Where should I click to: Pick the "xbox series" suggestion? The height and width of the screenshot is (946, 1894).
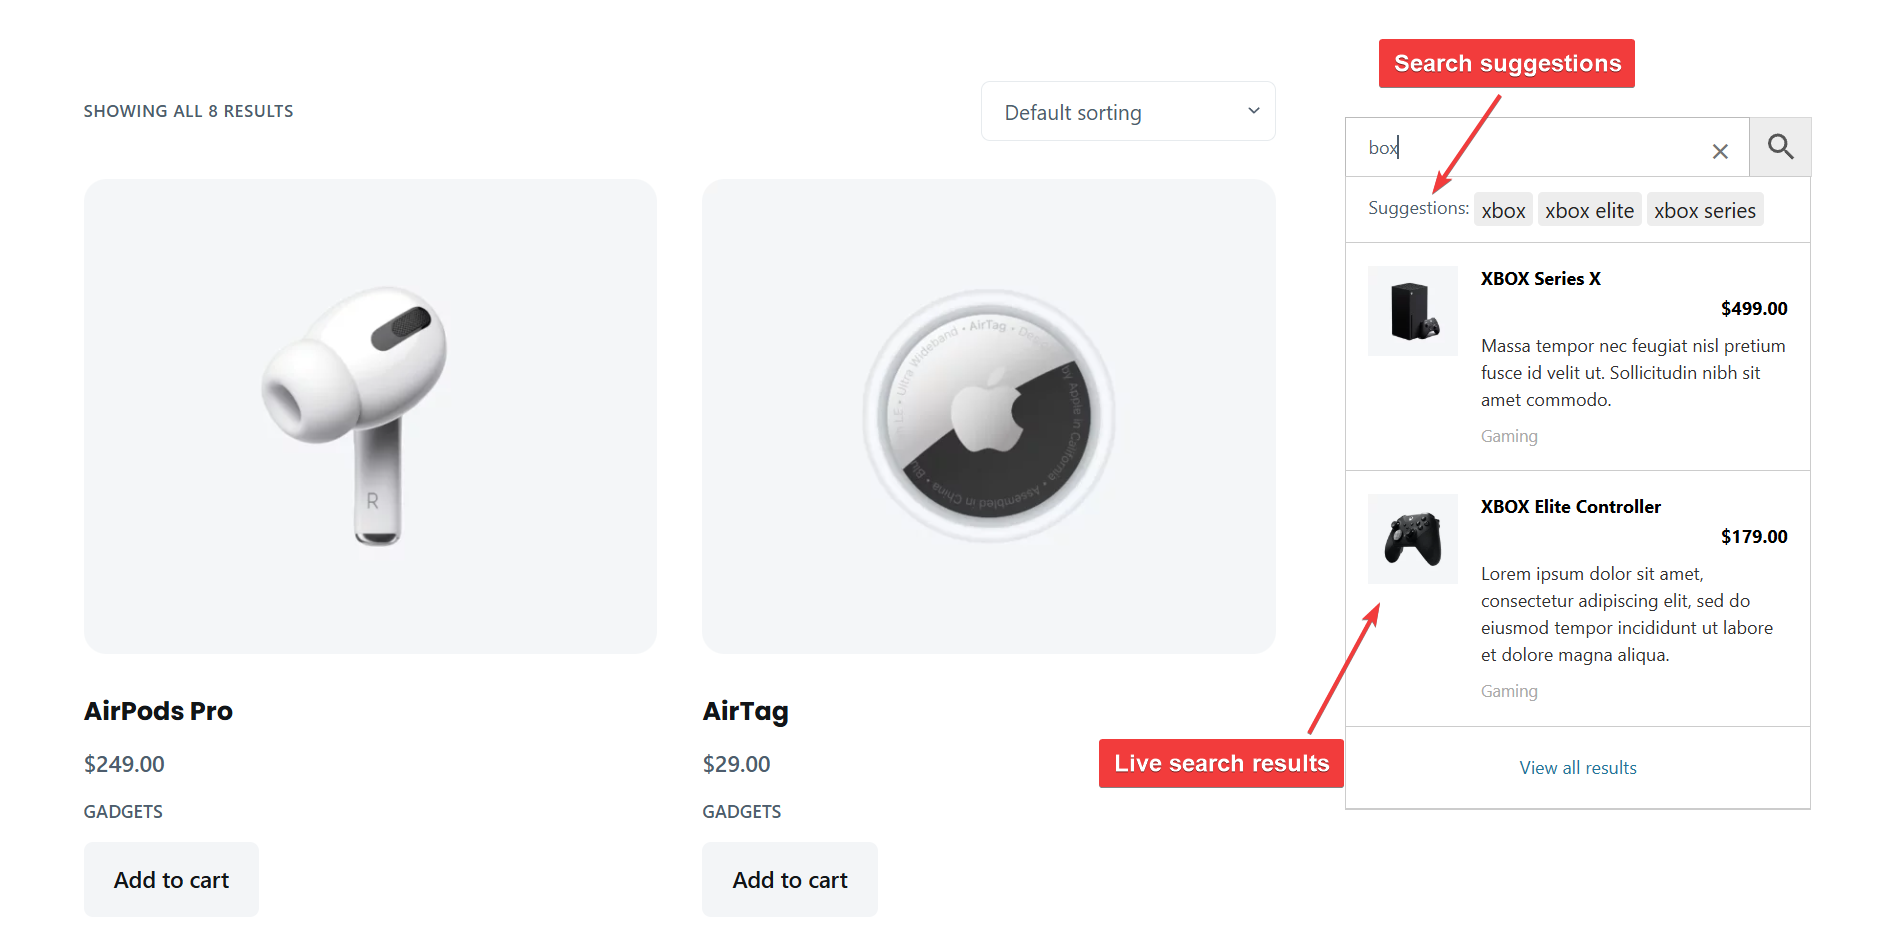pyautogui.click(x=1704, y=211)
